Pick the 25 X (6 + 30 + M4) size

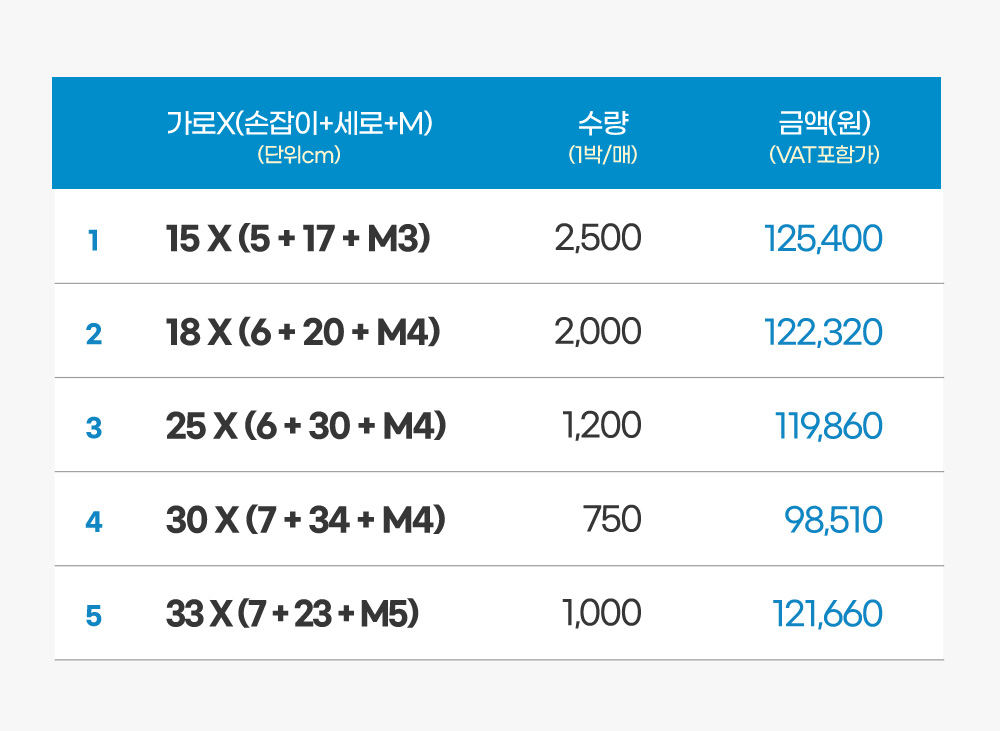pyautogui.click(x=305, y=427)
